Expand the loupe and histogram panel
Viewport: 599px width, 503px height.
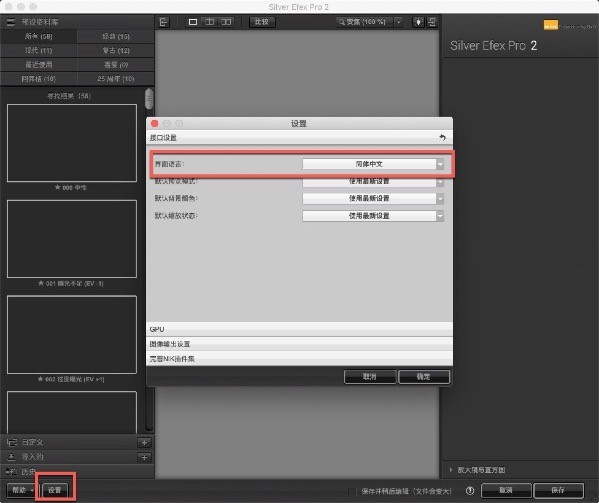coord(478,470)
